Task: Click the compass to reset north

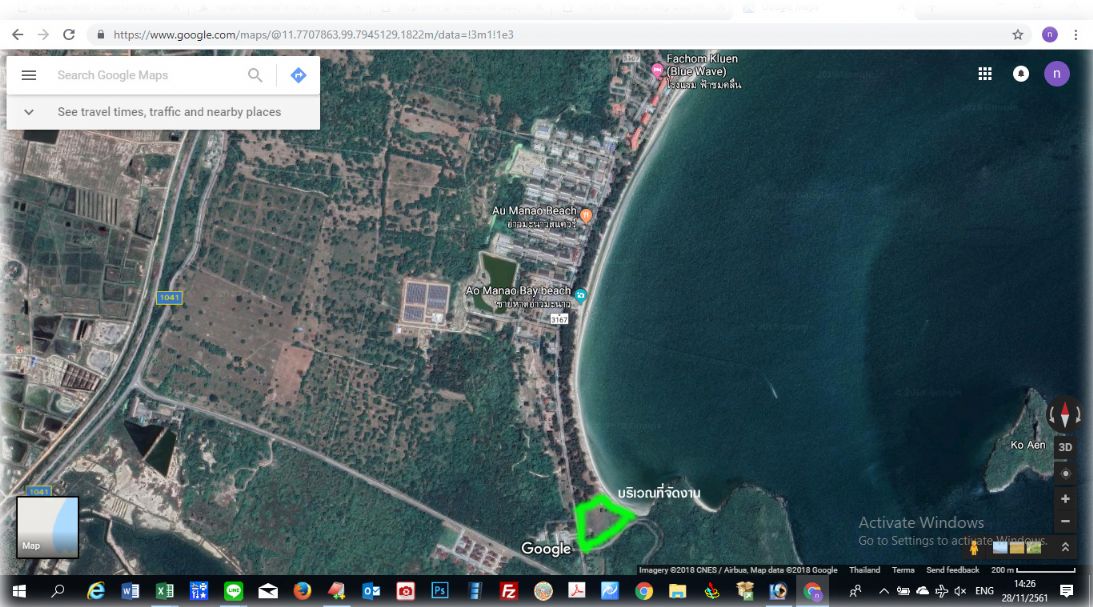Action: pos(1064,414)
